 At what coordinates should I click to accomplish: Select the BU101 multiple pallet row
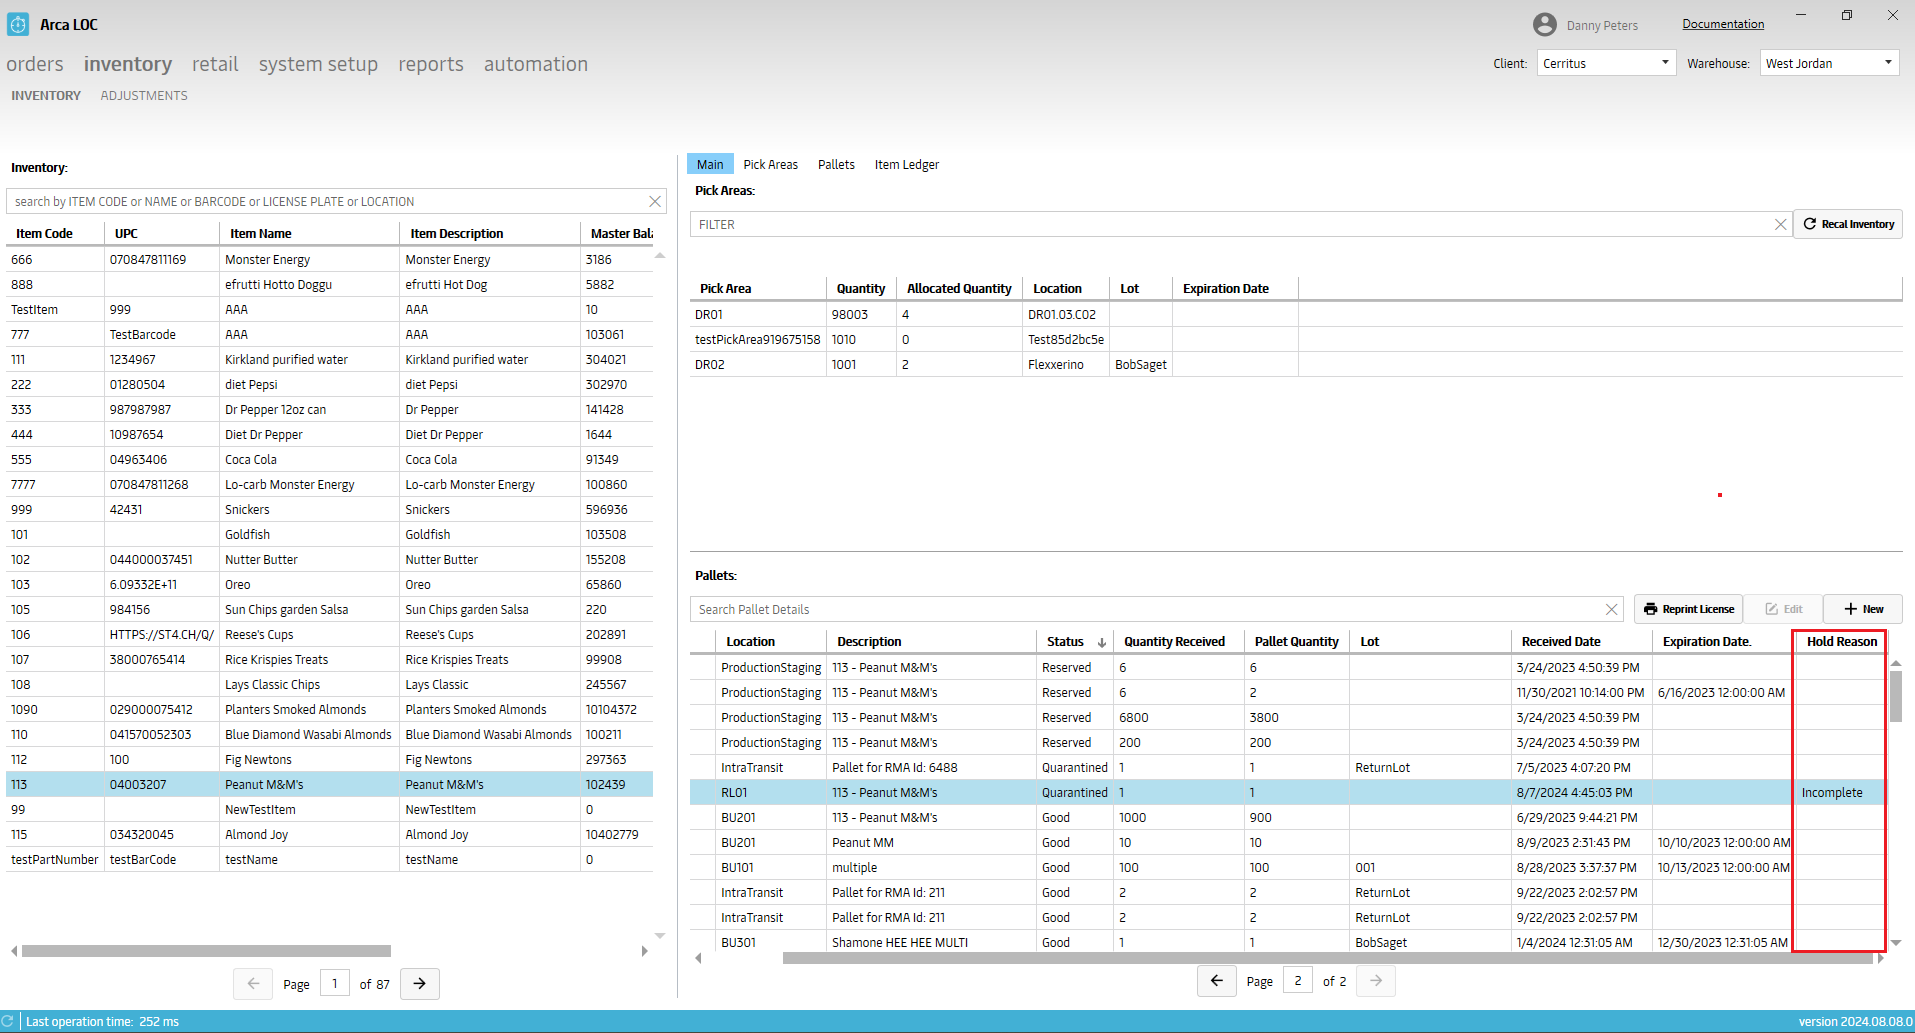1287,868
